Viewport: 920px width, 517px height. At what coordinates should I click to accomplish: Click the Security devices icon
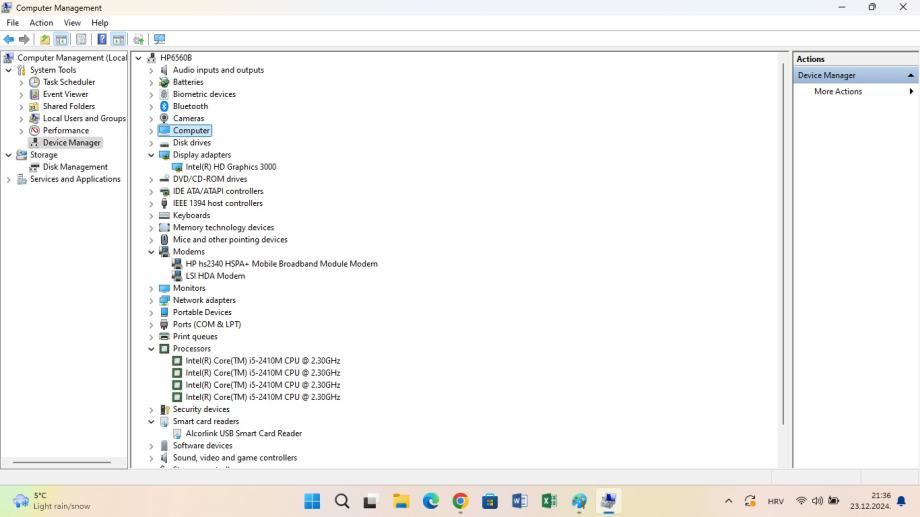point(164,410)
